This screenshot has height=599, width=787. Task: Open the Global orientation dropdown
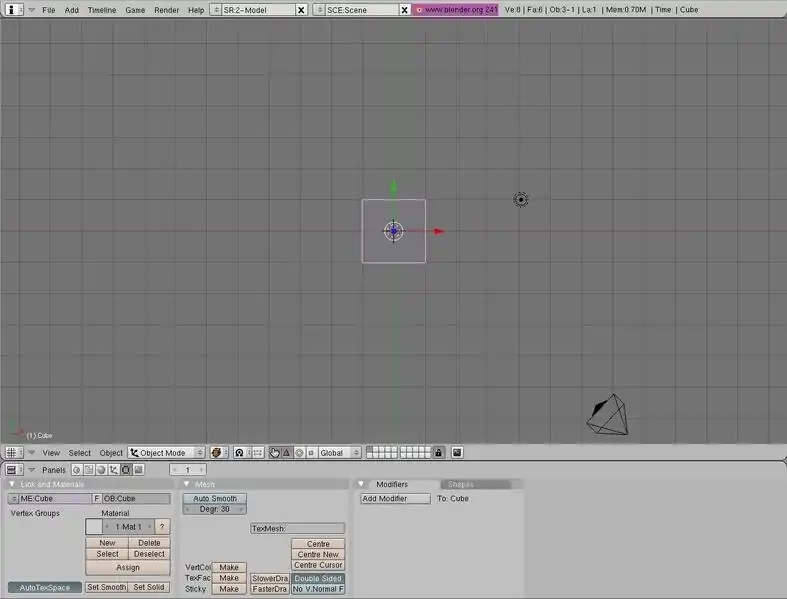click(335, 453)
